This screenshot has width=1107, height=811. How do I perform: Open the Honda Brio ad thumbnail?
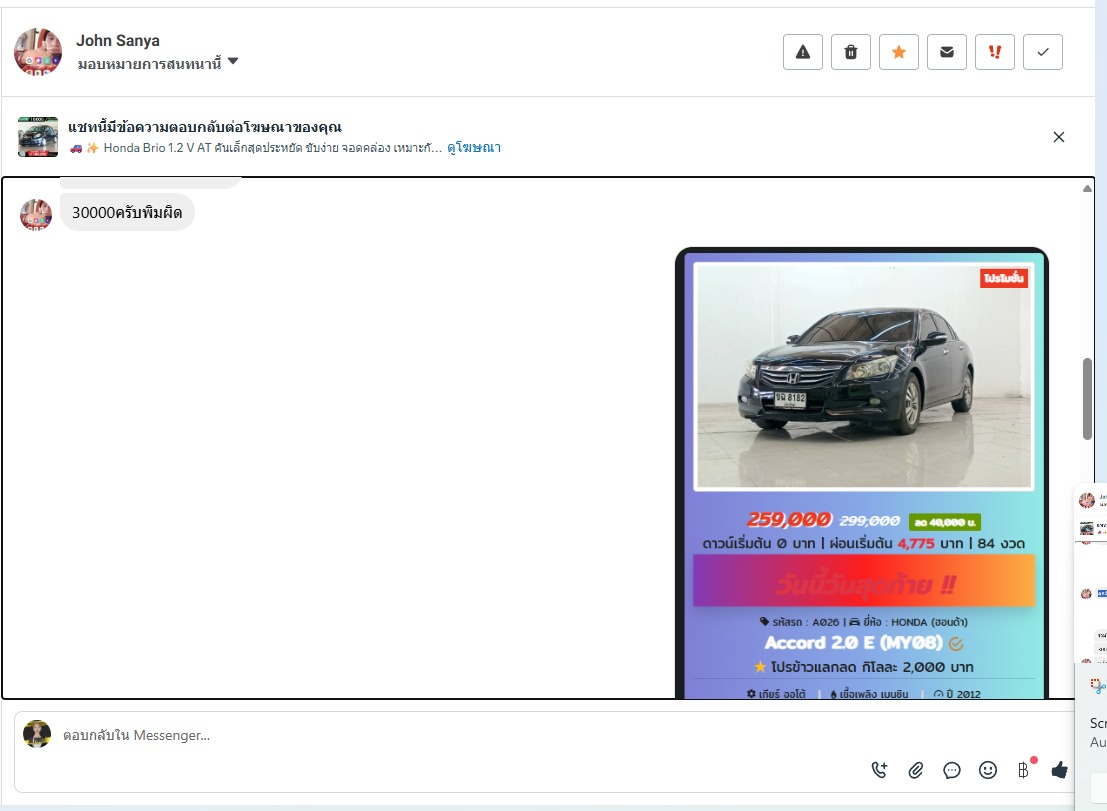coord(38,137)
